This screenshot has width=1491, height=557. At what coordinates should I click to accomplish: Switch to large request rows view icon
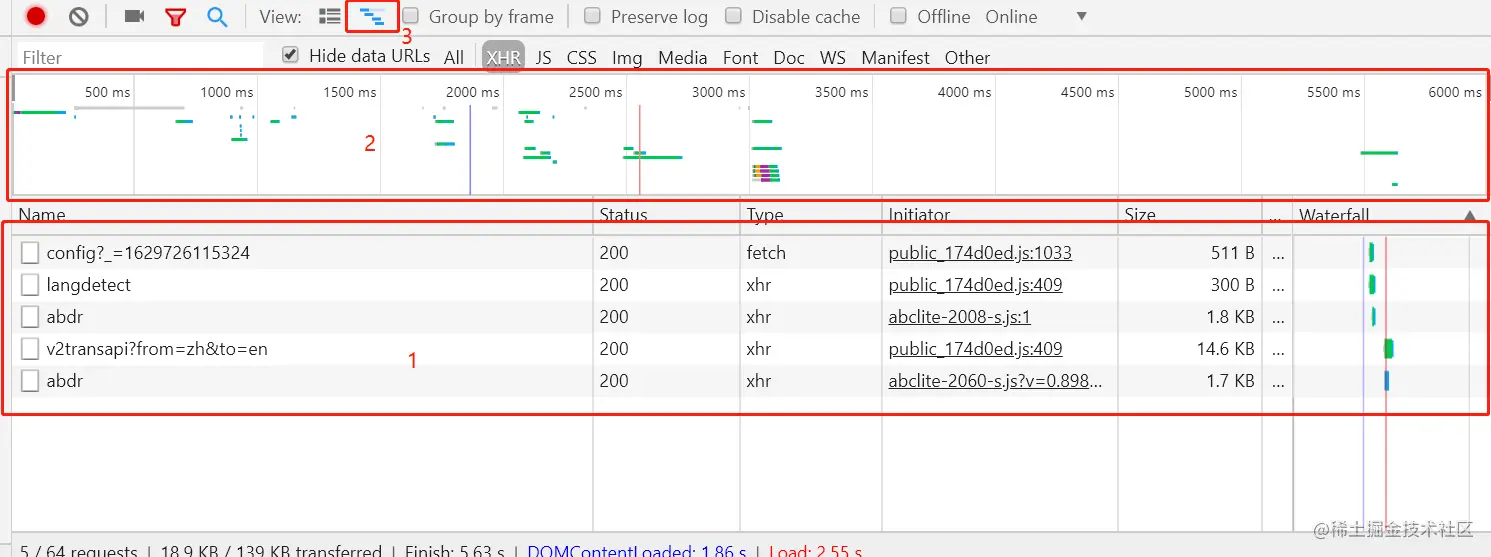(x=329, y=16)
